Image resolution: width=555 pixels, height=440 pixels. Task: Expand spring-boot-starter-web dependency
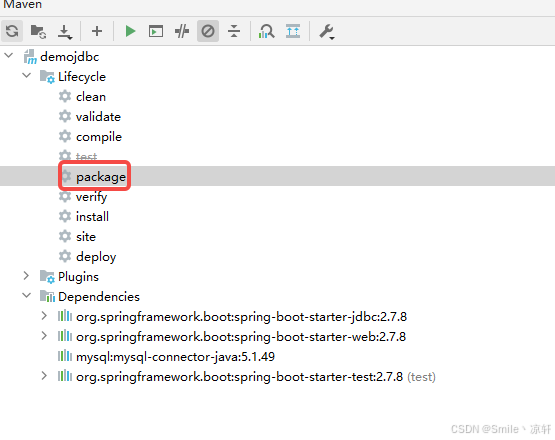coord(44,336)
